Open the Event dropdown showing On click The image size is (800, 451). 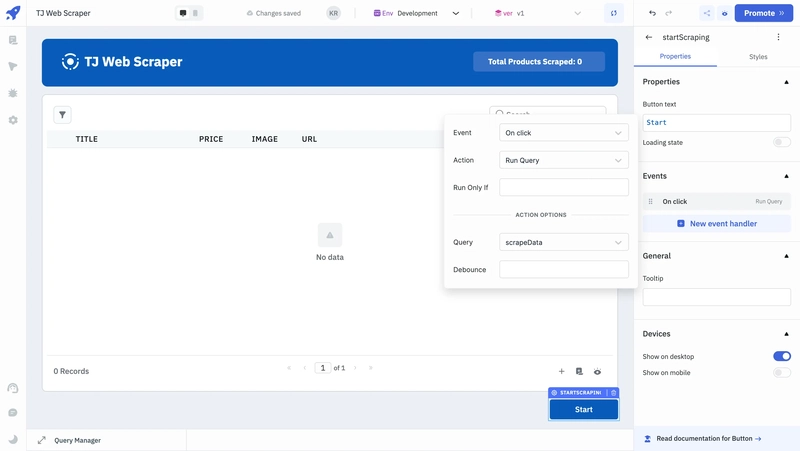pyautogui.click(x=563, y=133)
